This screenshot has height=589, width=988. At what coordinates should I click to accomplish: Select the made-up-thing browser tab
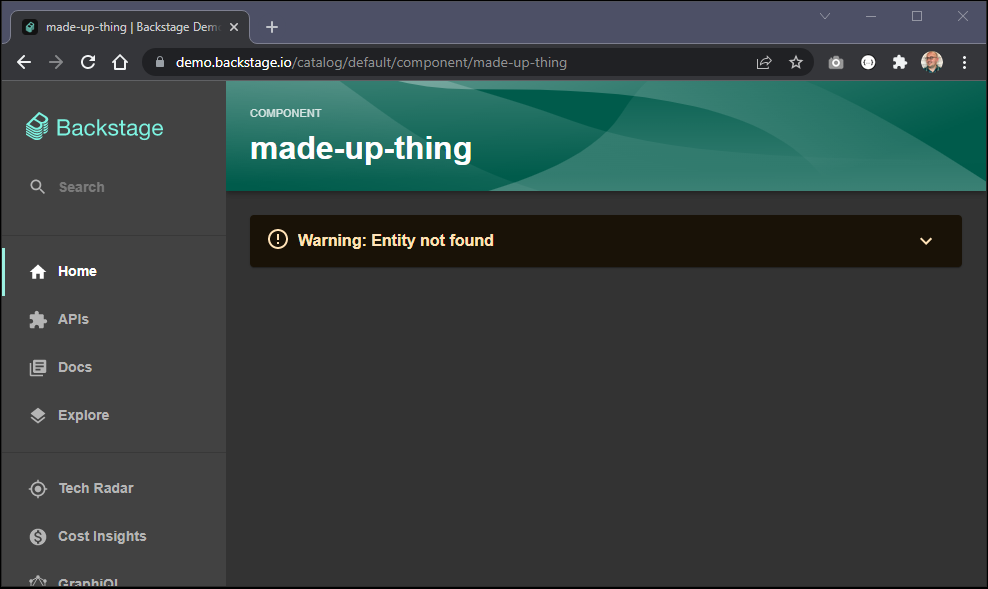130,27
